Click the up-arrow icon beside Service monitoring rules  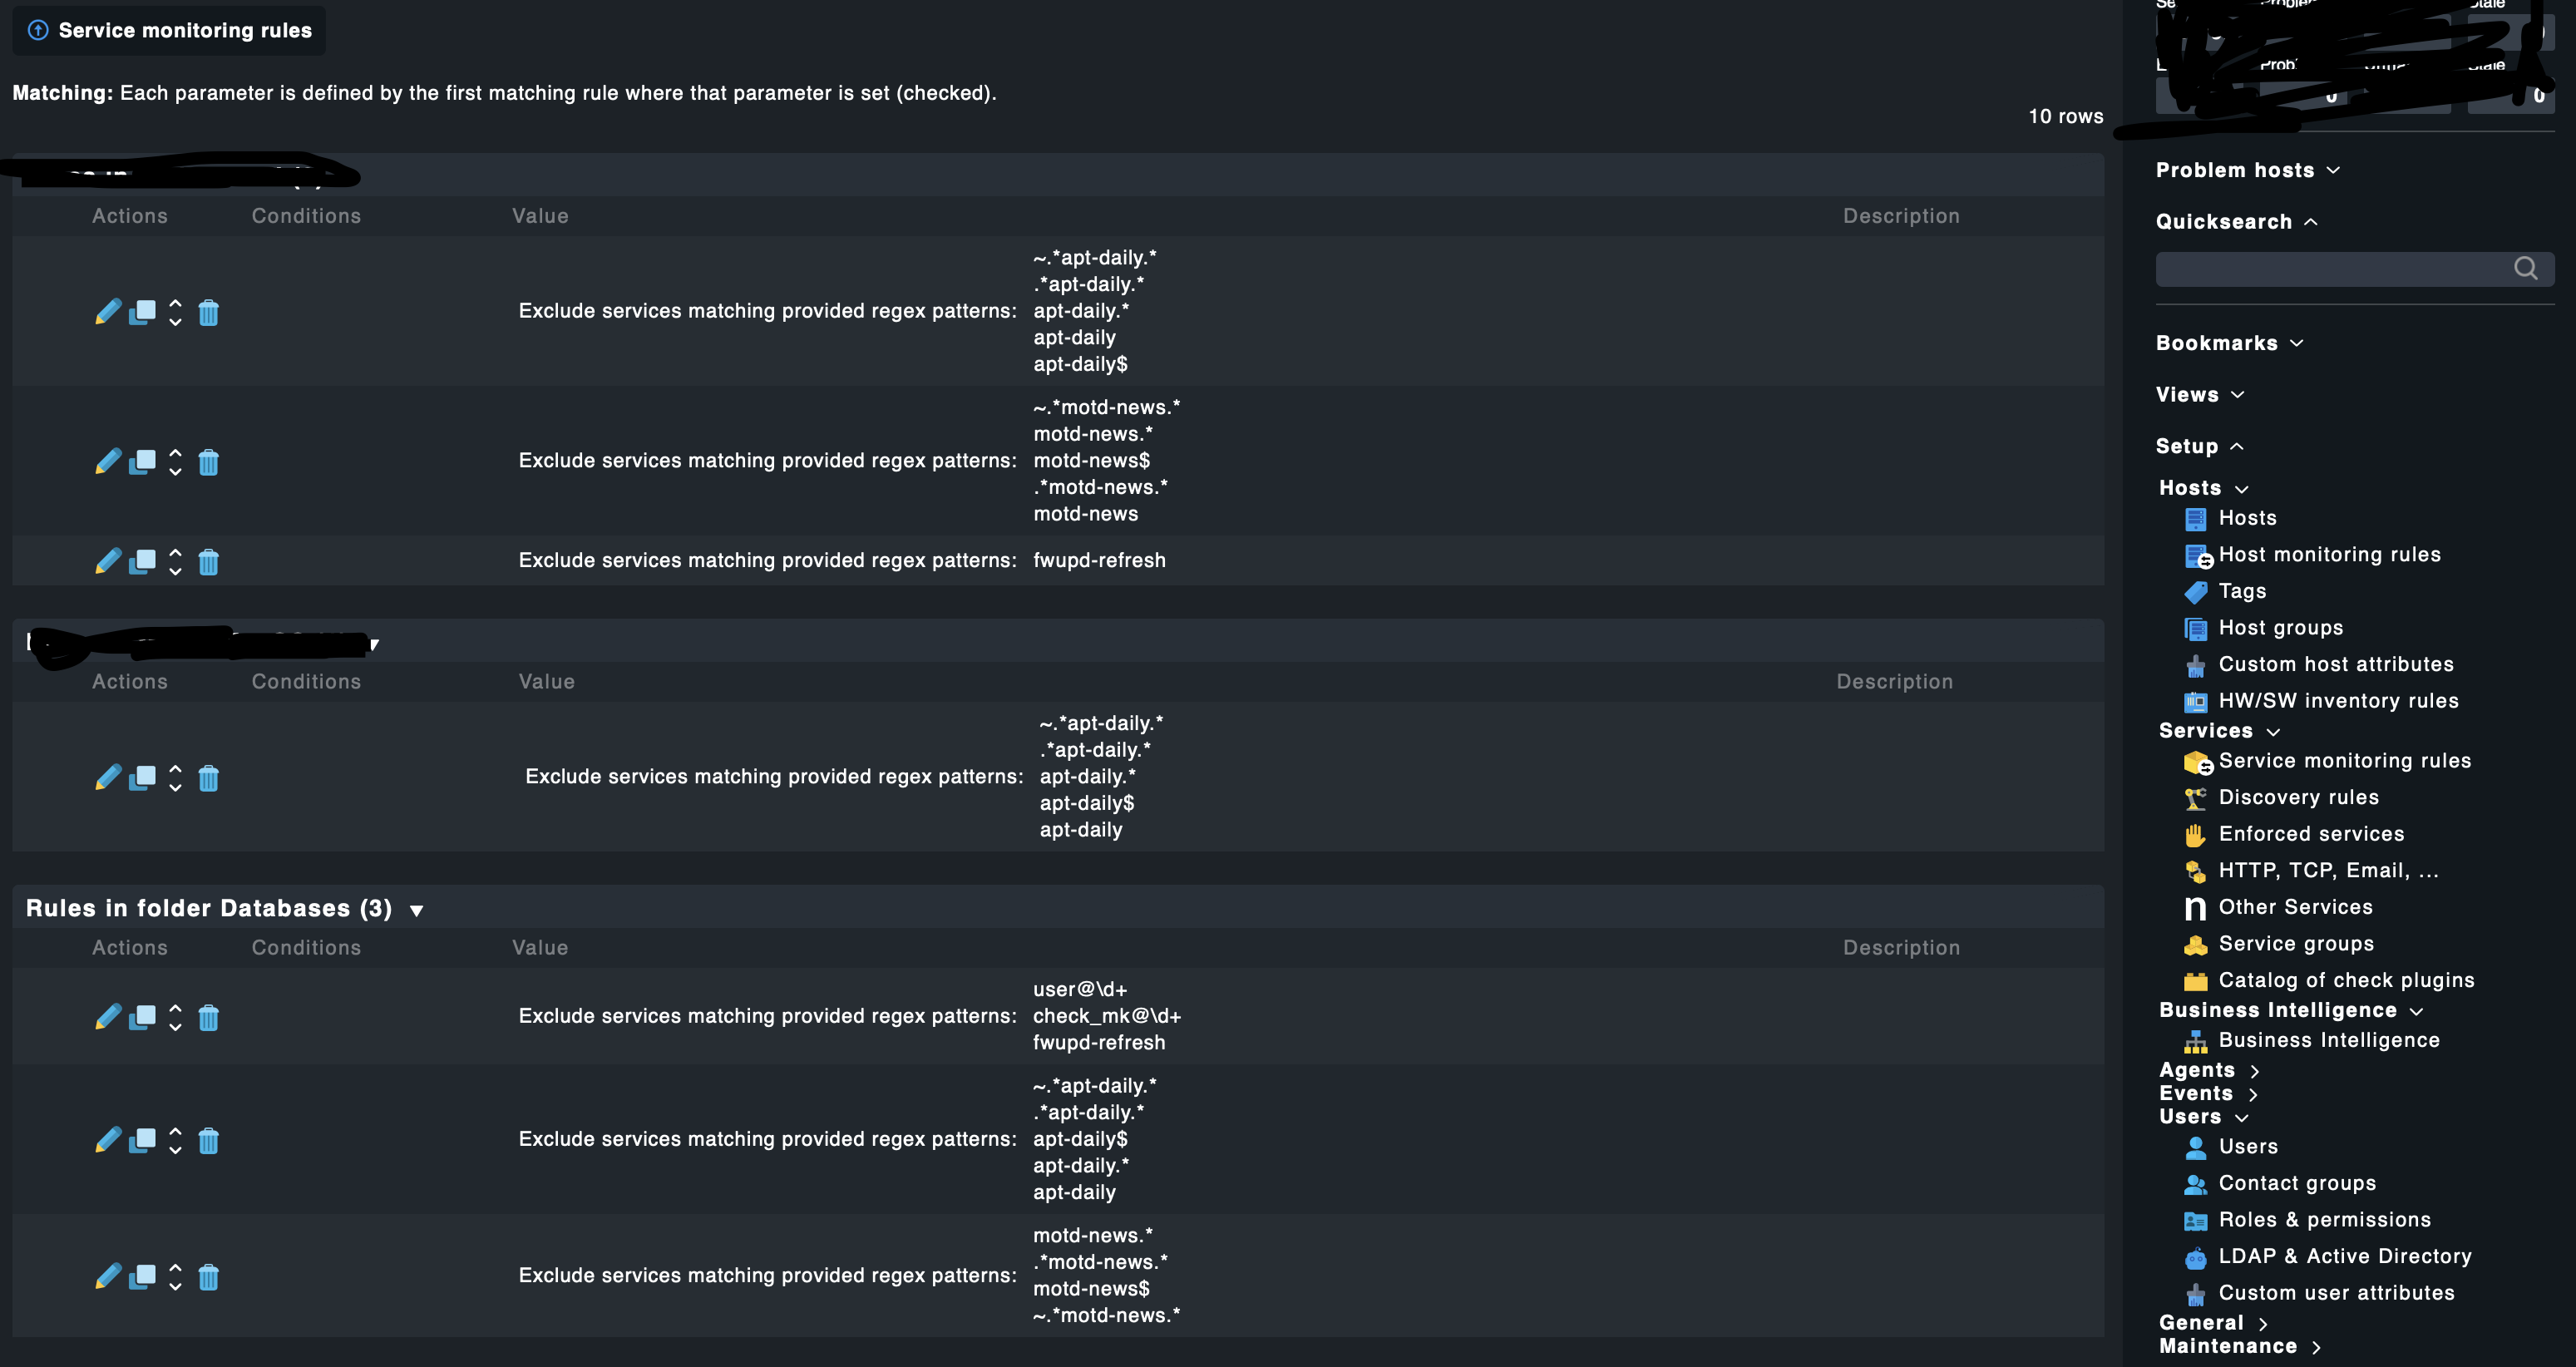tap(38, 30)
